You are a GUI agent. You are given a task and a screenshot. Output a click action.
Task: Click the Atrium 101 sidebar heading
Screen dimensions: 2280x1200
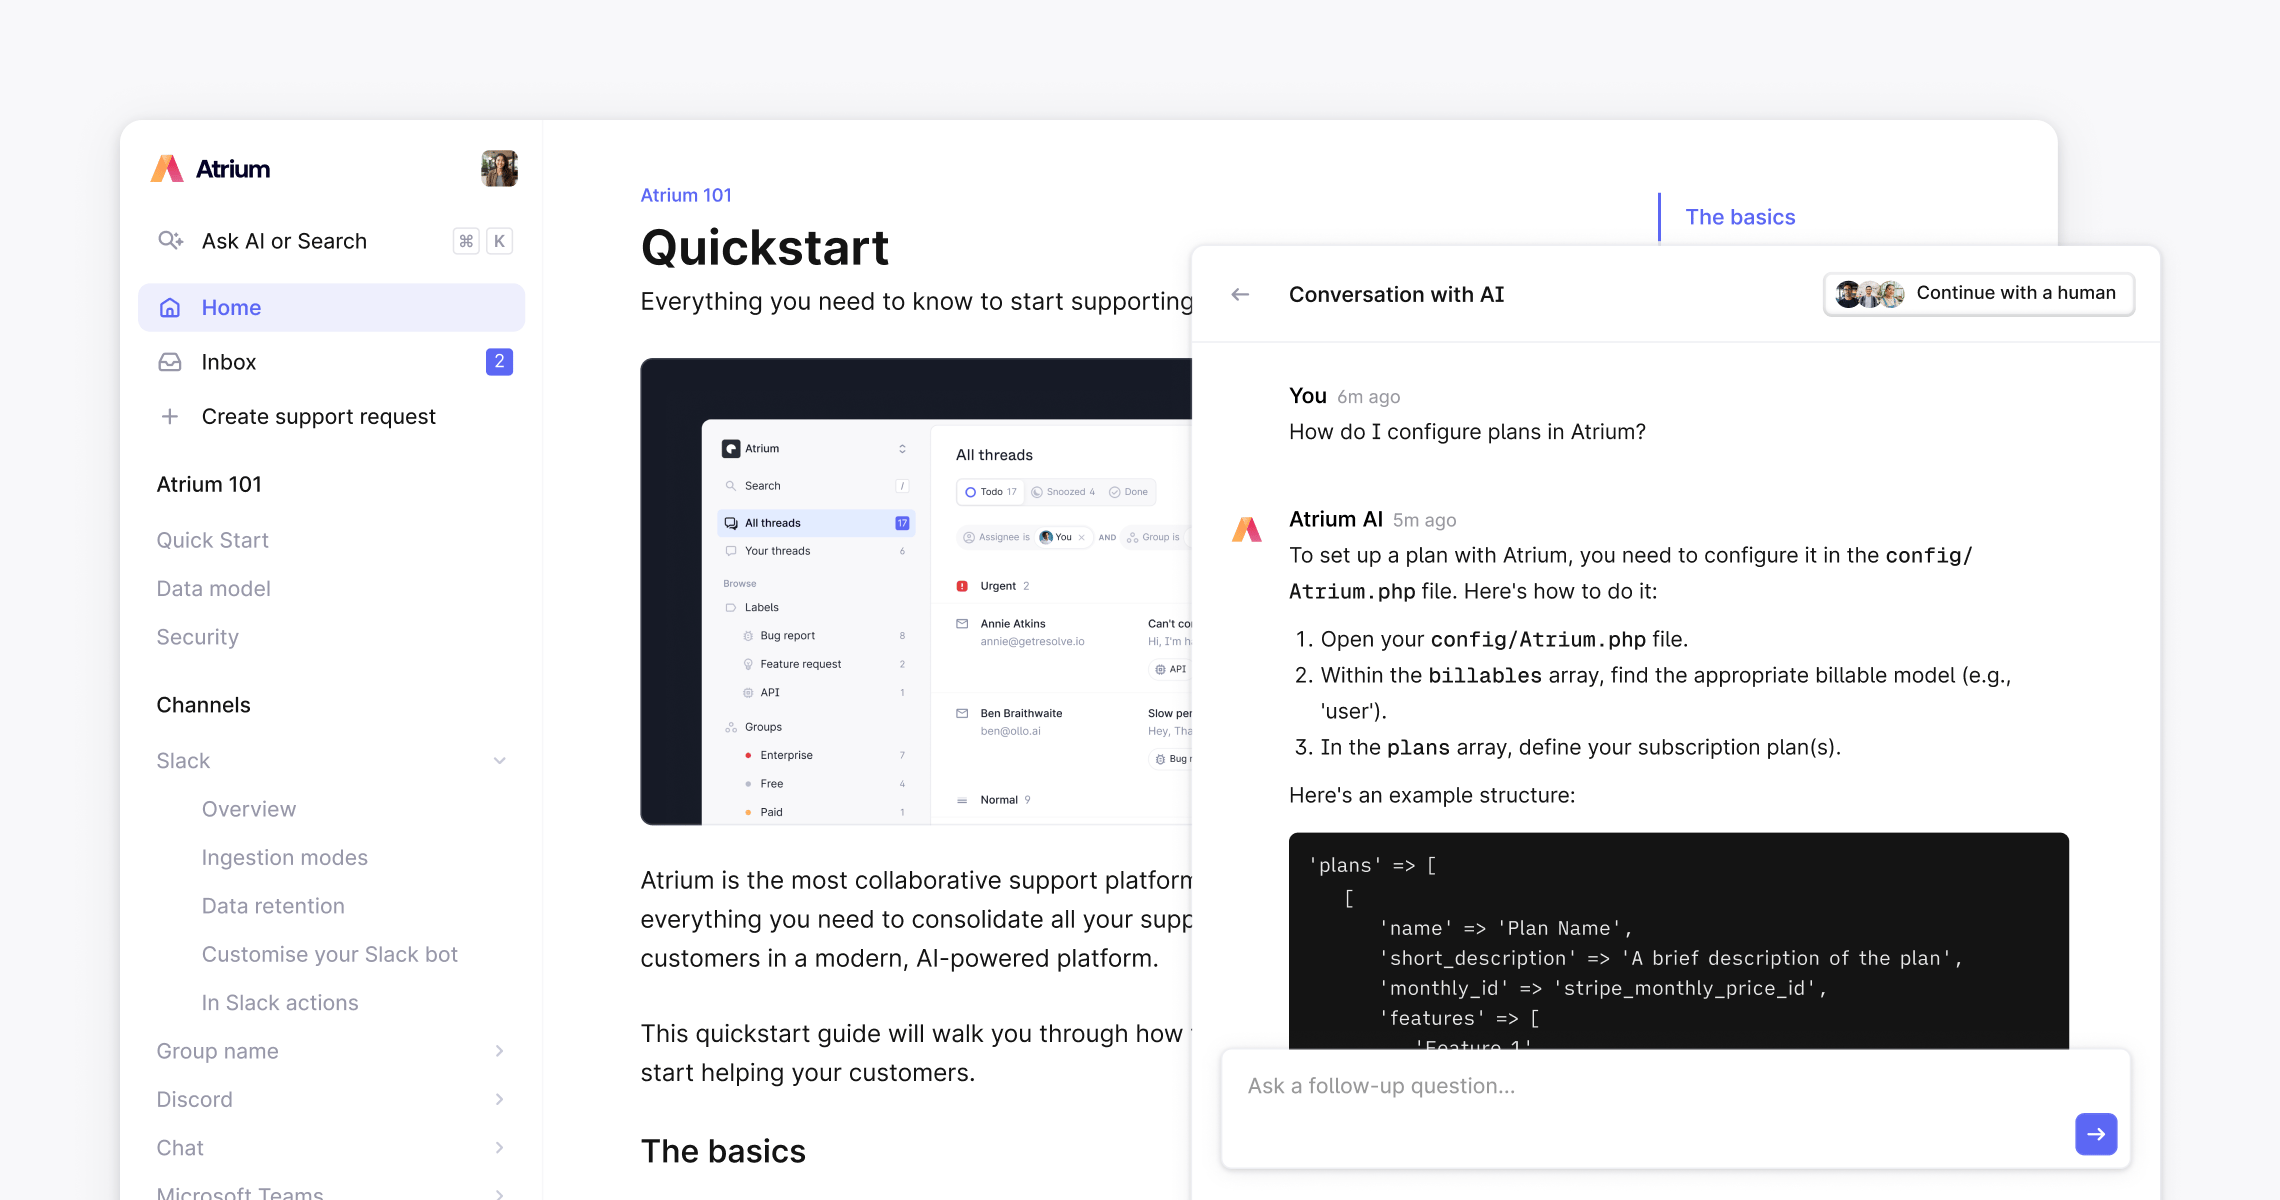[209, 484]
